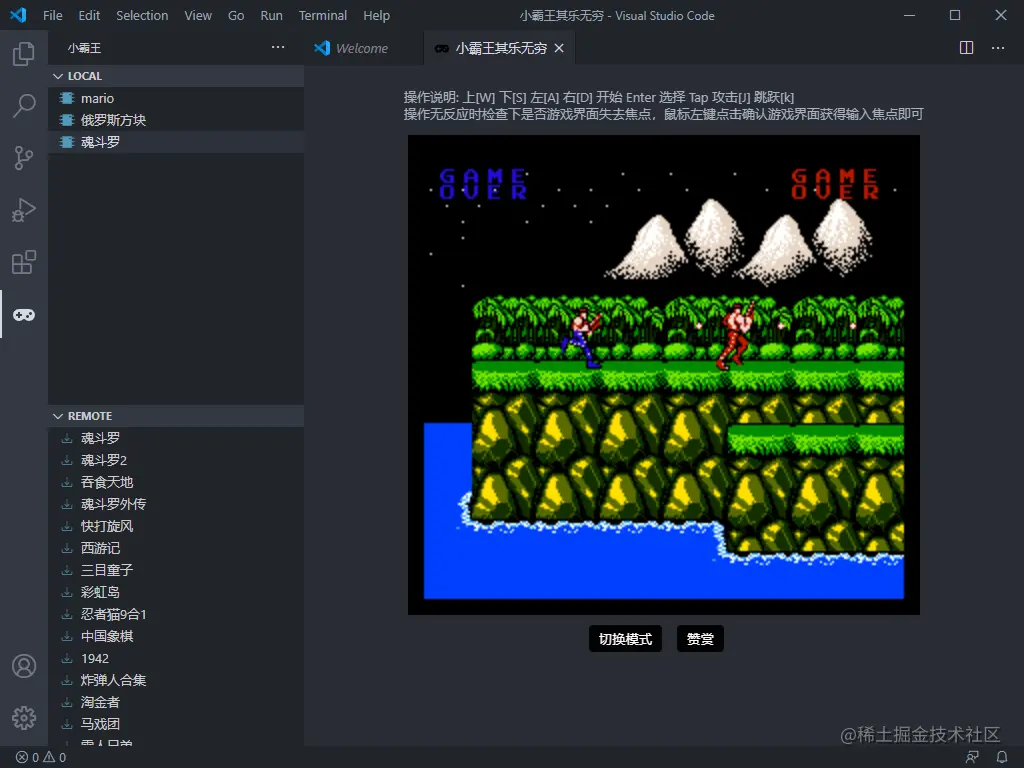
Task: Click the errors and warnings status indicator
Action: [x=41, y=758]
